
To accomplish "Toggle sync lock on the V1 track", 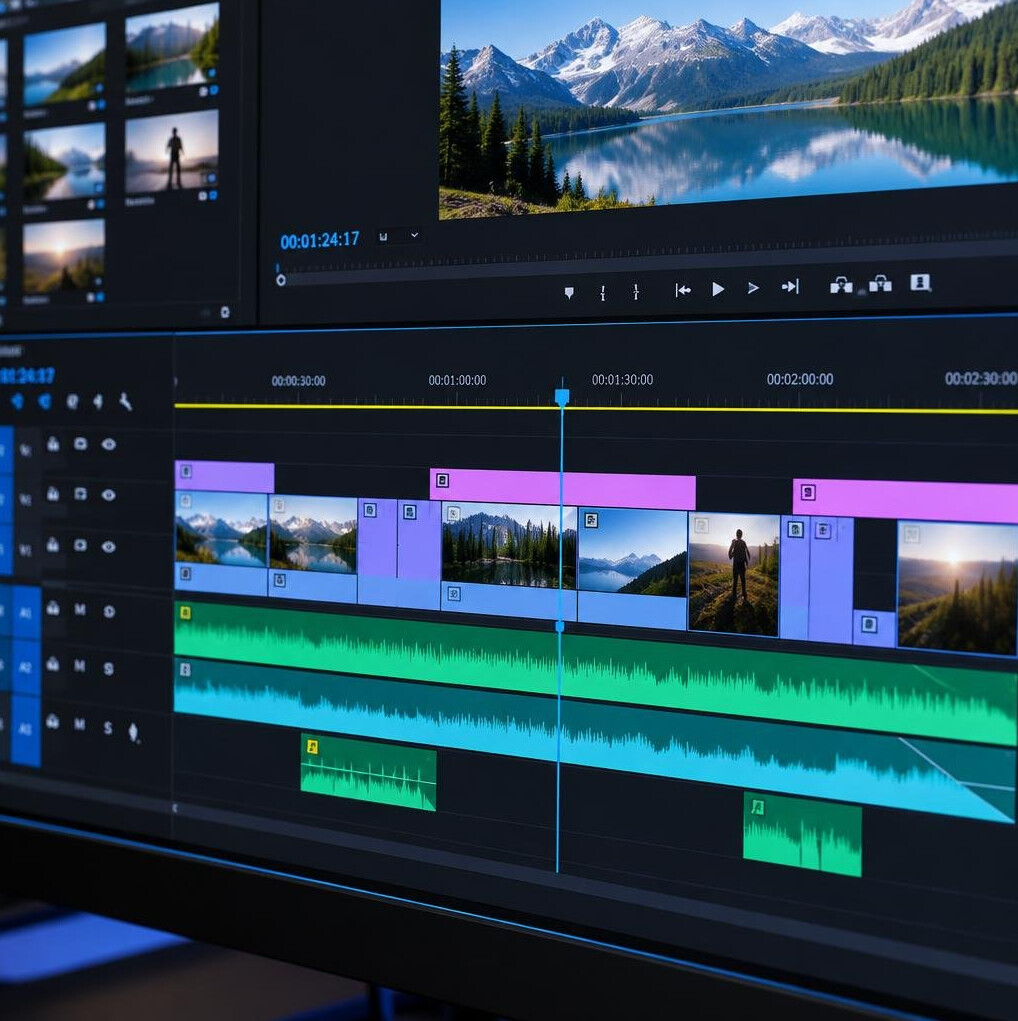I will tap(81, 545).
